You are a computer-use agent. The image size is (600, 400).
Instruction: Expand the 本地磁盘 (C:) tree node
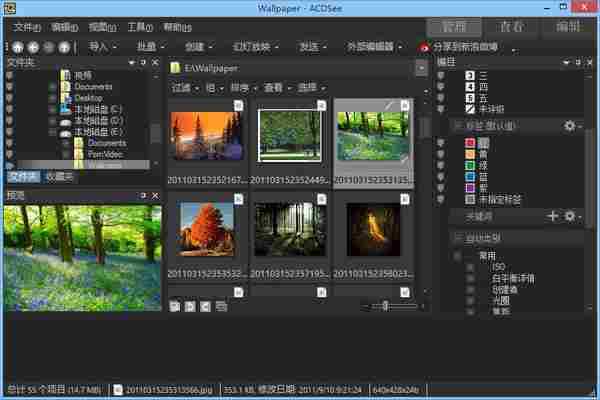(52, 109)
